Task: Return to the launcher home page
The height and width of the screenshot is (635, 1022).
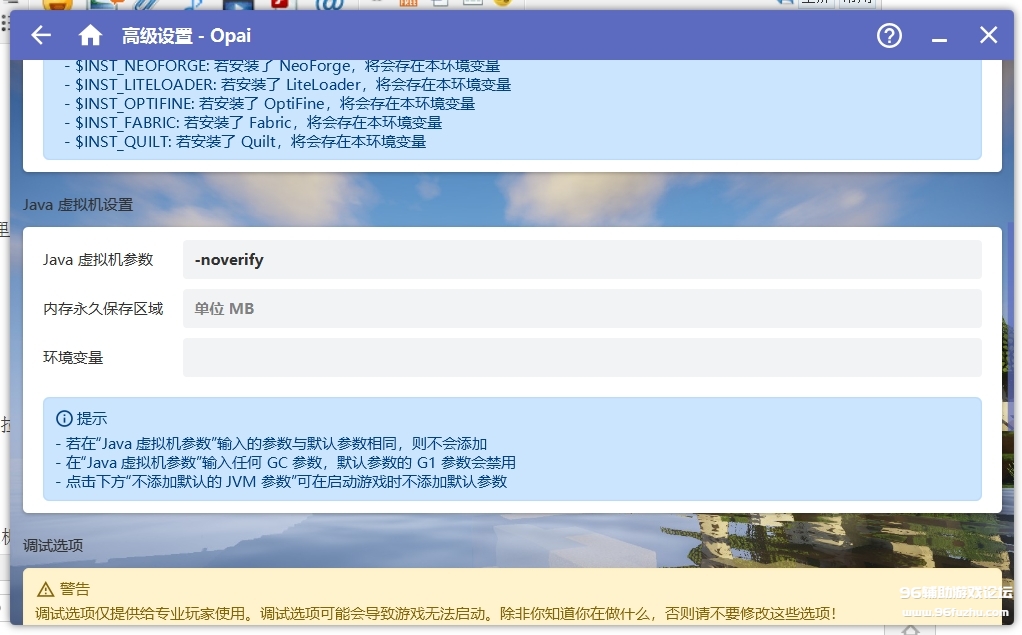Action: tap(90, 36)
